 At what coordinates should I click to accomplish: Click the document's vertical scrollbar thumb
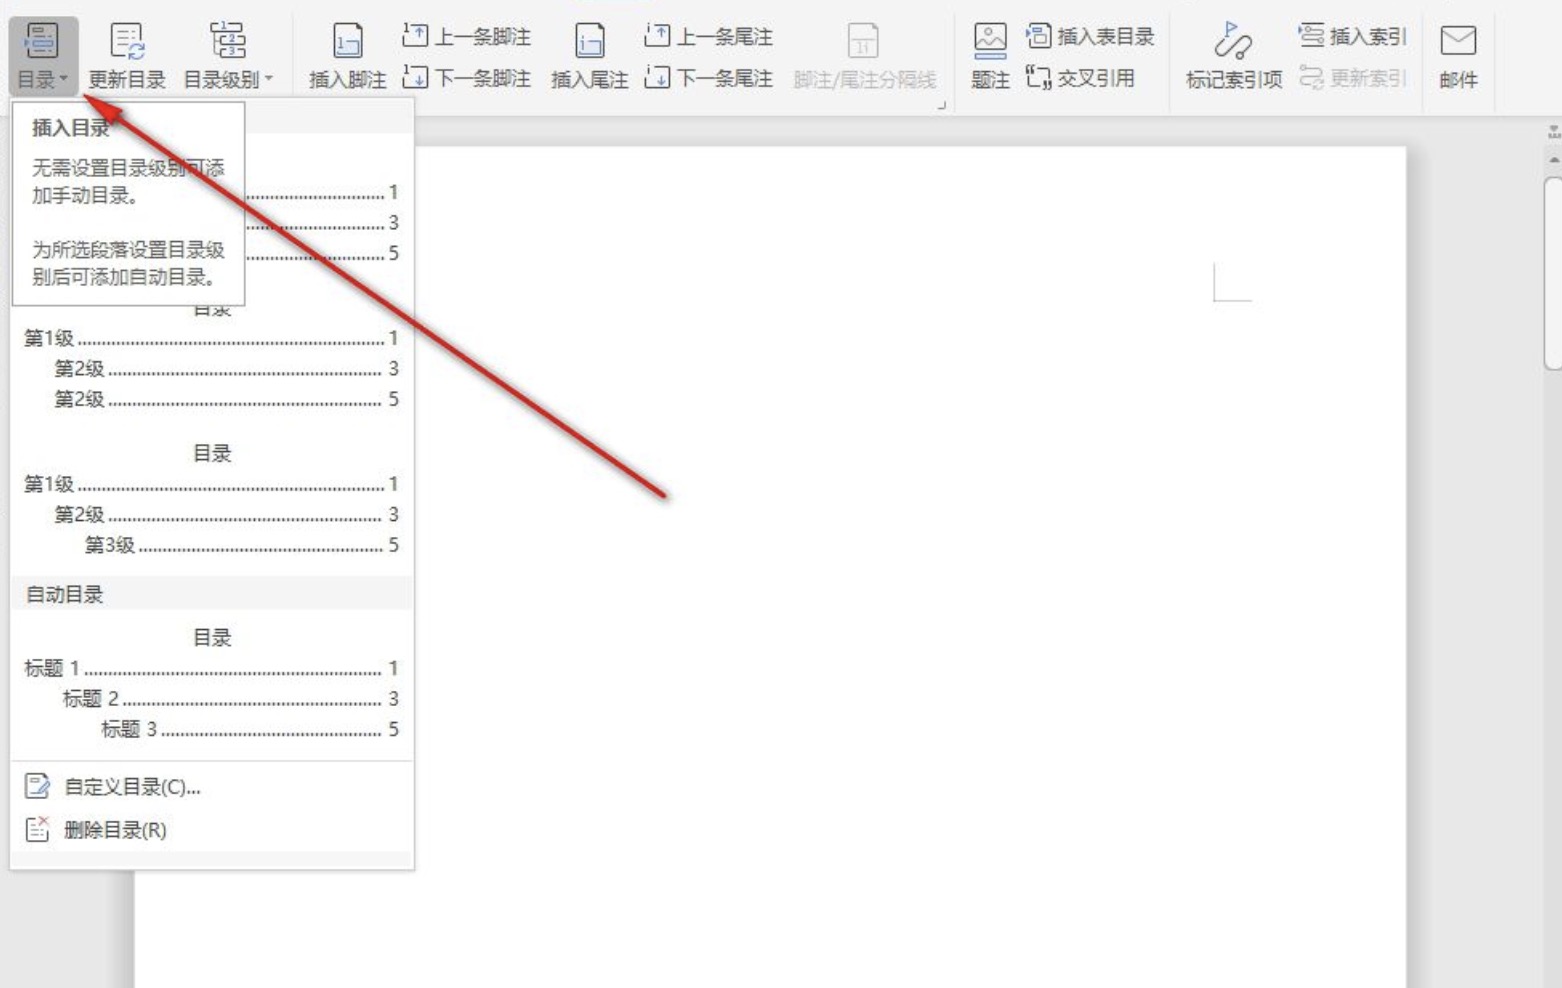click(1553, 274)
